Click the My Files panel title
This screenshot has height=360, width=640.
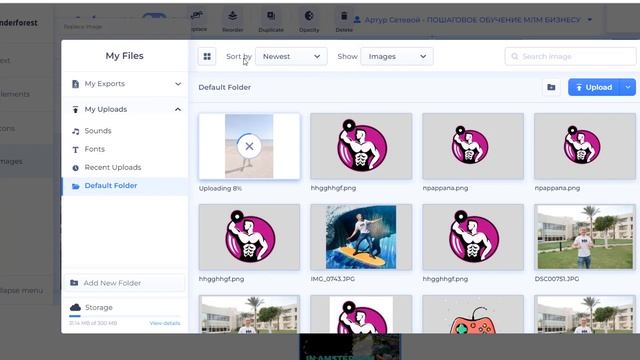(124, 56)
